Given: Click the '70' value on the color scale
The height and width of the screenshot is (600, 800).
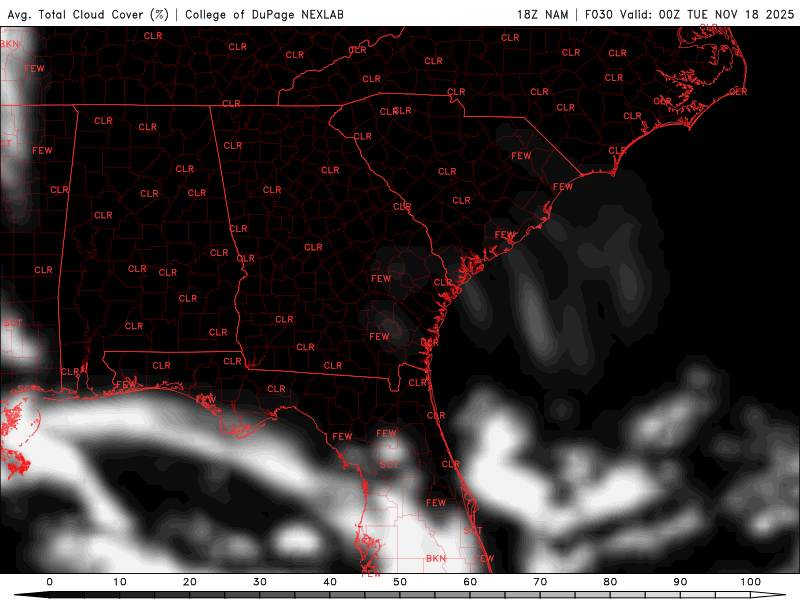Looking at the screenshot, I should tap(540, 582).
